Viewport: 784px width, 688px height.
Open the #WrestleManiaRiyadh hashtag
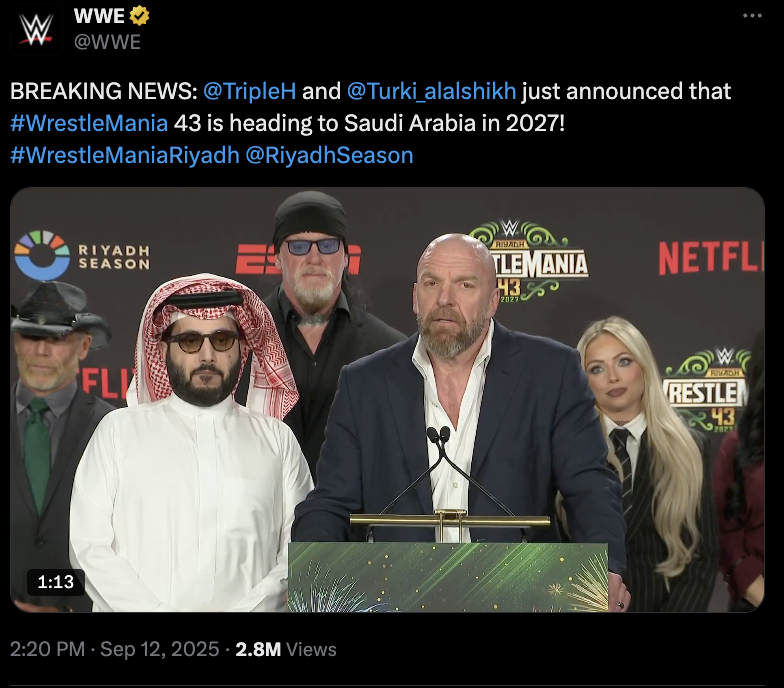[x=125, y=156]
